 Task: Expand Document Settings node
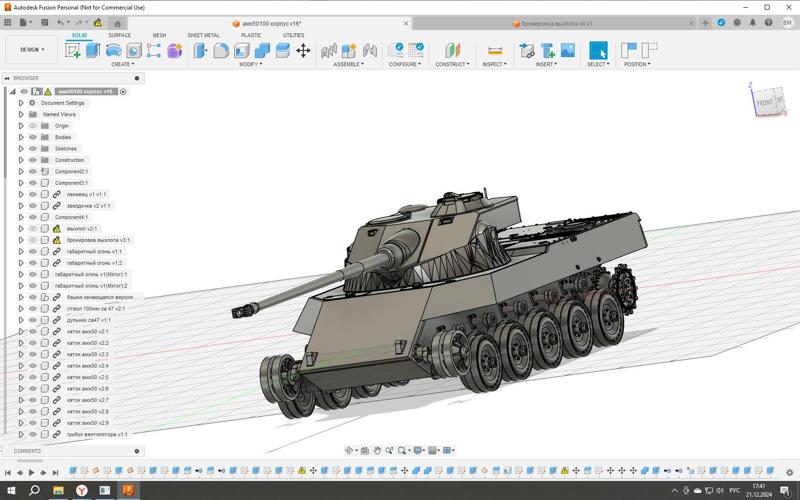click(x=21, y=103)
